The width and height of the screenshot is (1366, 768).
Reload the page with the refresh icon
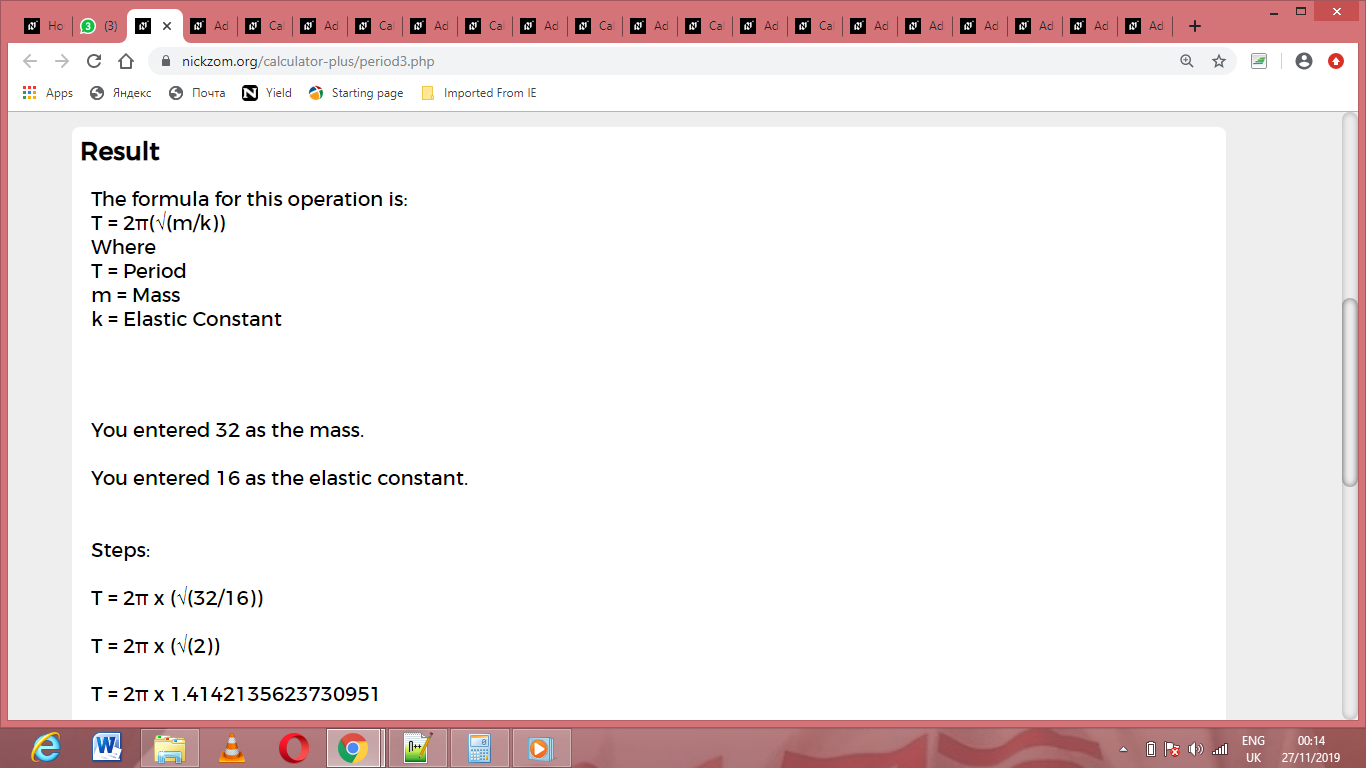94,61
